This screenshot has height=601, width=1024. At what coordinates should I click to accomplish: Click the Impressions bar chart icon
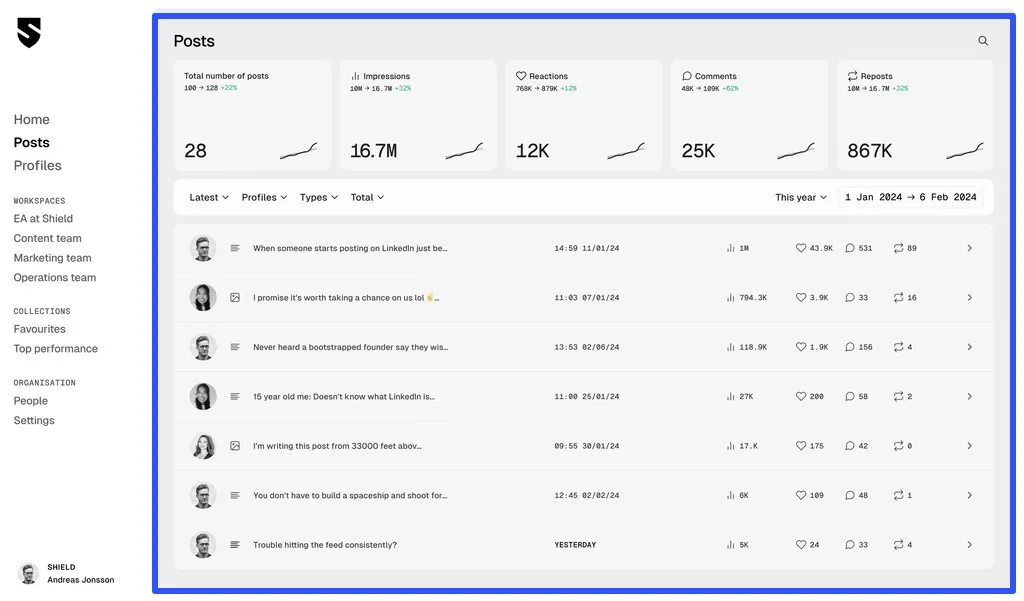pos(354,75)
